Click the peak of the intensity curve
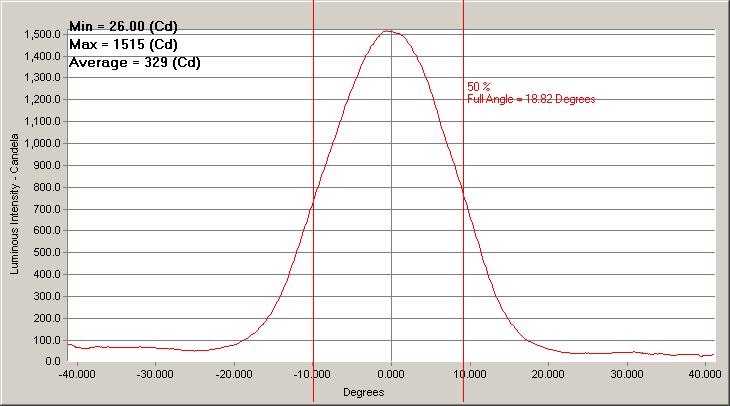Image resolution: width=730 pixels, height=406 pixels. 389,31
